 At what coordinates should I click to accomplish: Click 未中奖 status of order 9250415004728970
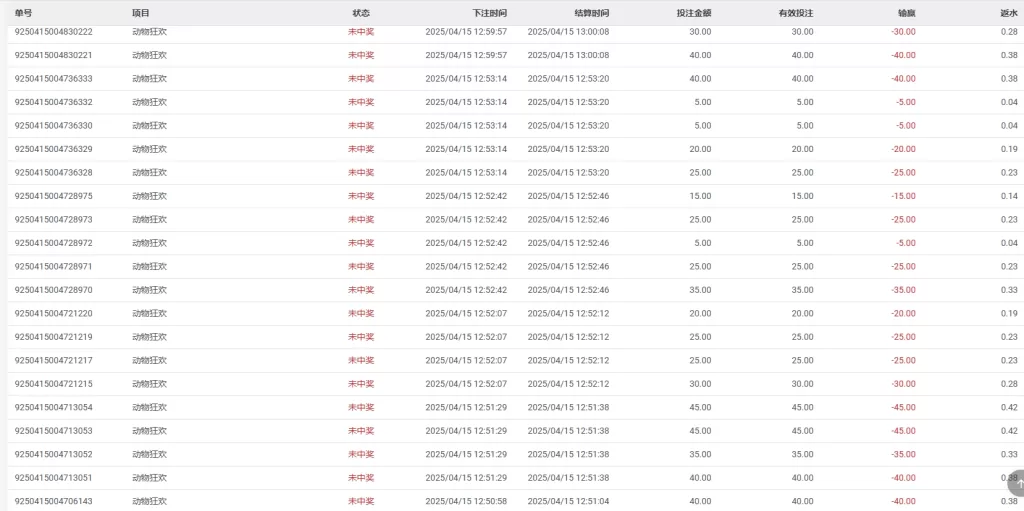click(361, 290)
